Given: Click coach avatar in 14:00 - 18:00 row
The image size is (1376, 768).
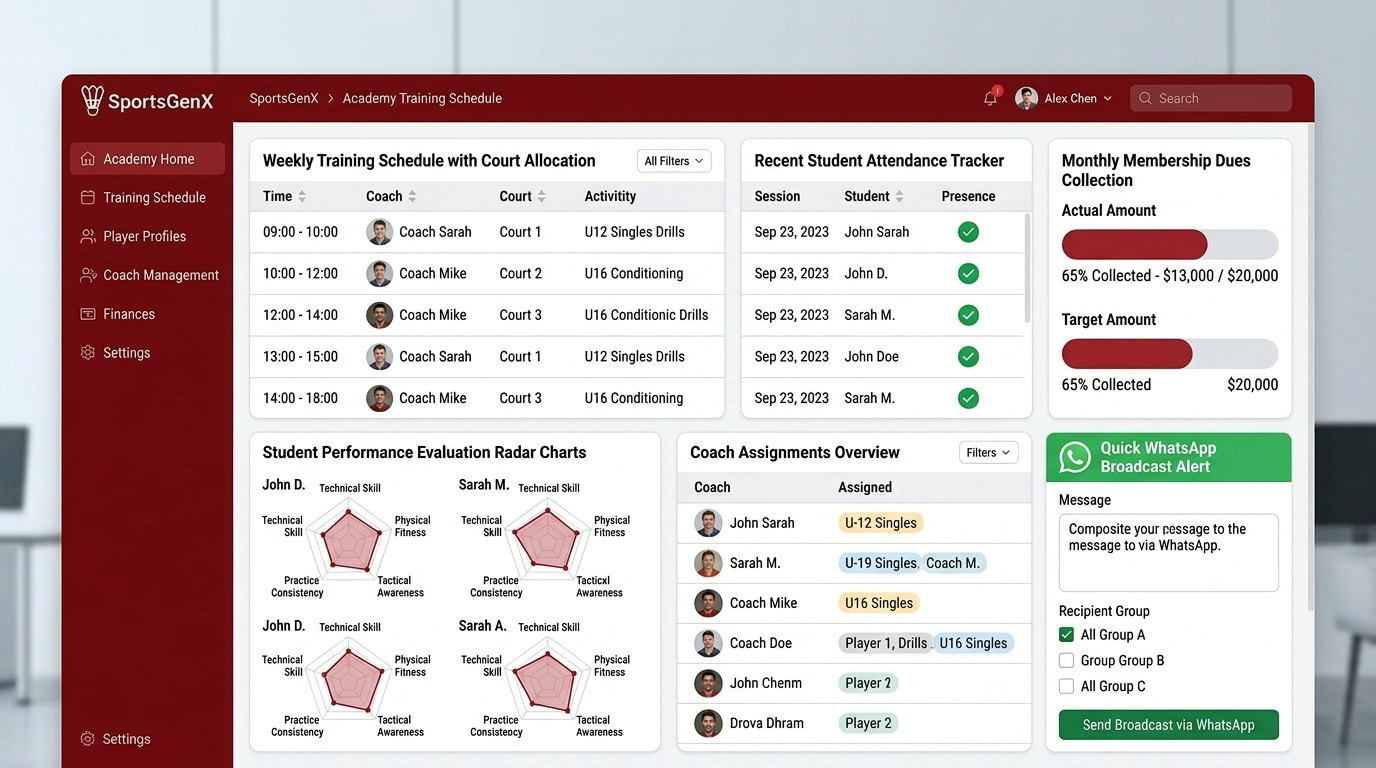Looking at the screenshot, I should pos(379,398).
